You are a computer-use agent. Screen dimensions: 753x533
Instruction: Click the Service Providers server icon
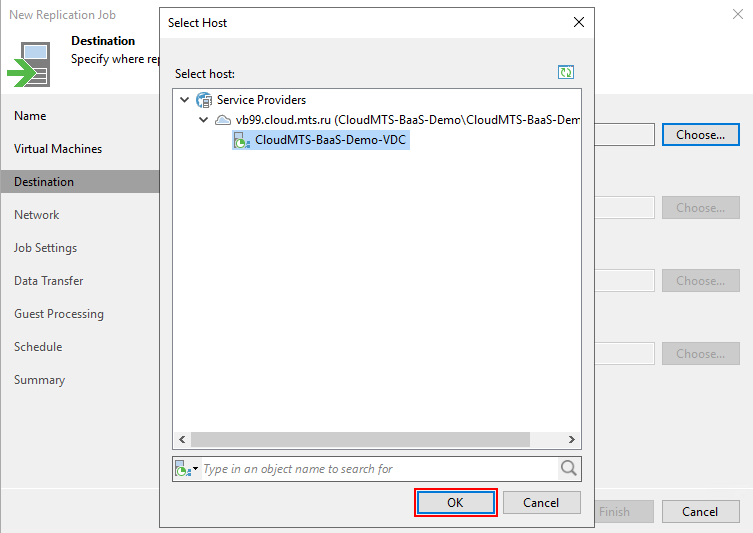click(x=204, y=100)
